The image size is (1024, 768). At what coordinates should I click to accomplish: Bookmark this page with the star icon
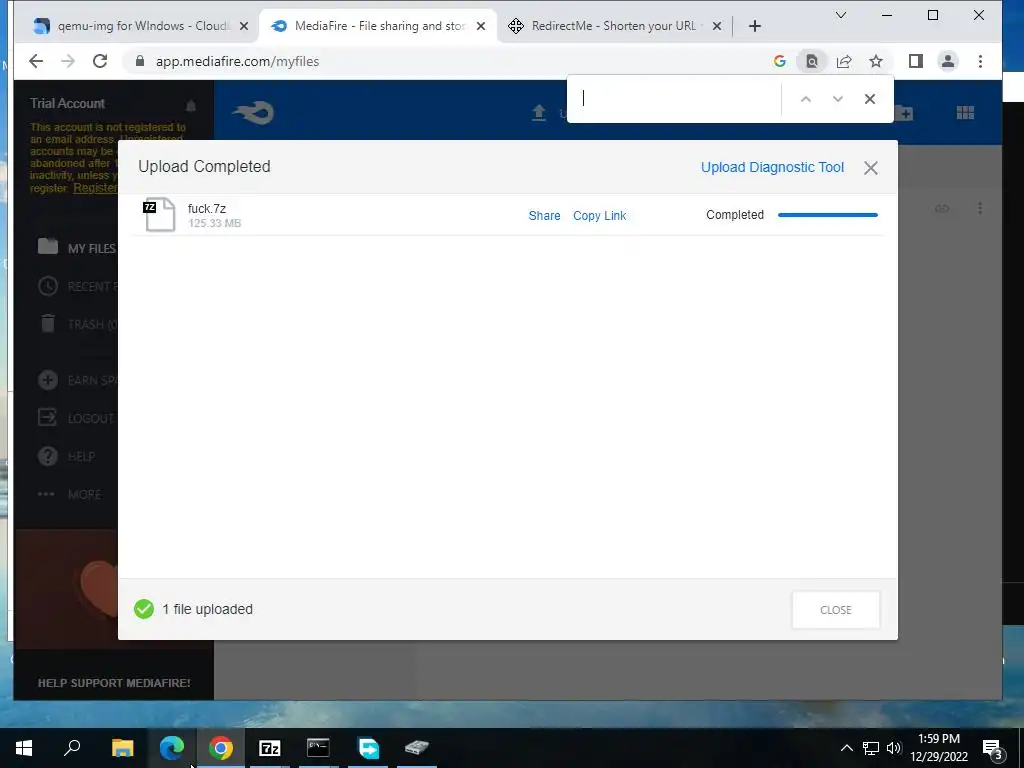pyautogui.click(x=876, y=61)
